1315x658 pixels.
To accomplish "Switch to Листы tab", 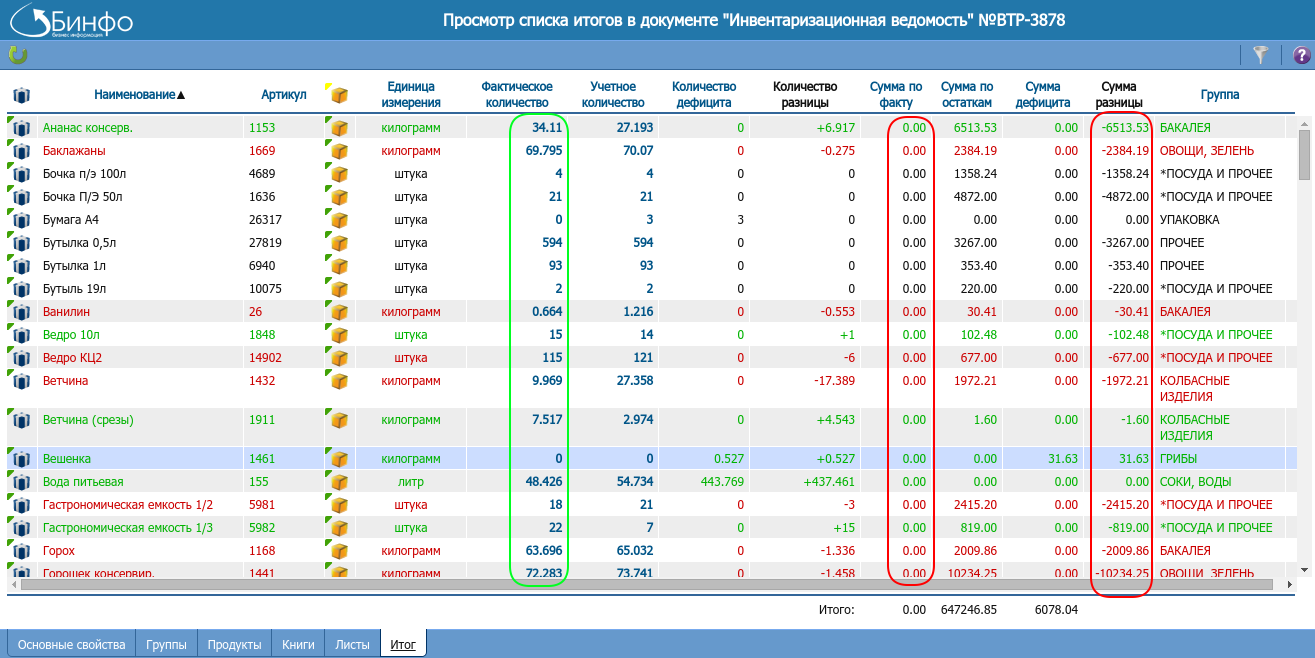I will coord(353,644).
